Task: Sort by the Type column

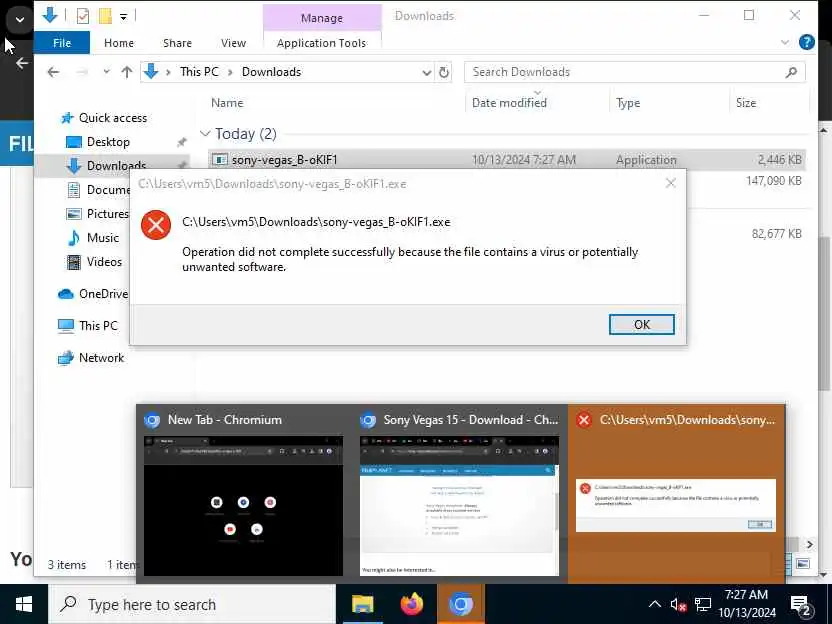Action: coord(628,103)
